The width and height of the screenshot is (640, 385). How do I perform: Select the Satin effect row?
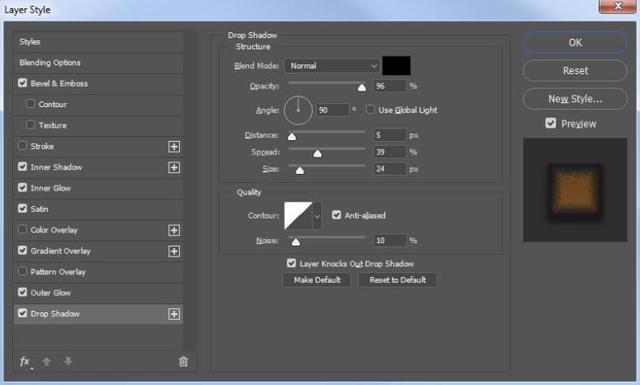pos(98,209)
